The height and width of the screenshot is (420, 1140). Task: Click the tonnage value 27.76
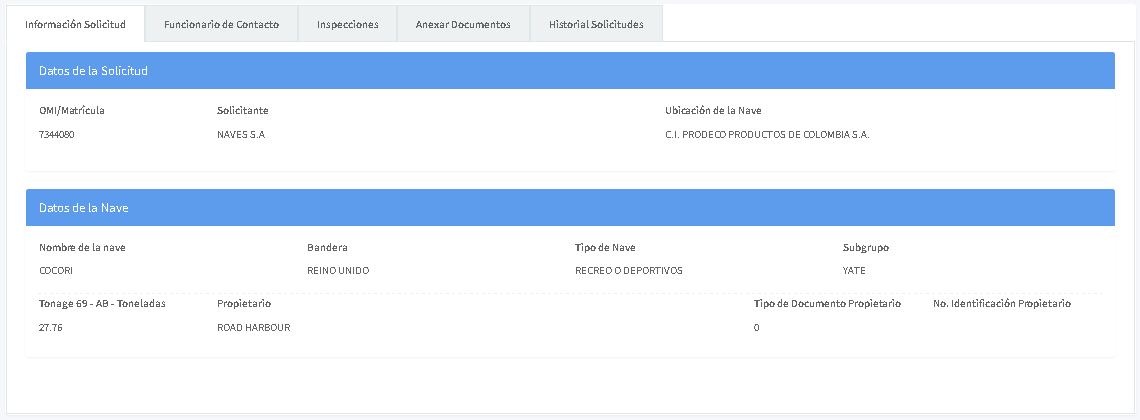click(x=50, y=327)
